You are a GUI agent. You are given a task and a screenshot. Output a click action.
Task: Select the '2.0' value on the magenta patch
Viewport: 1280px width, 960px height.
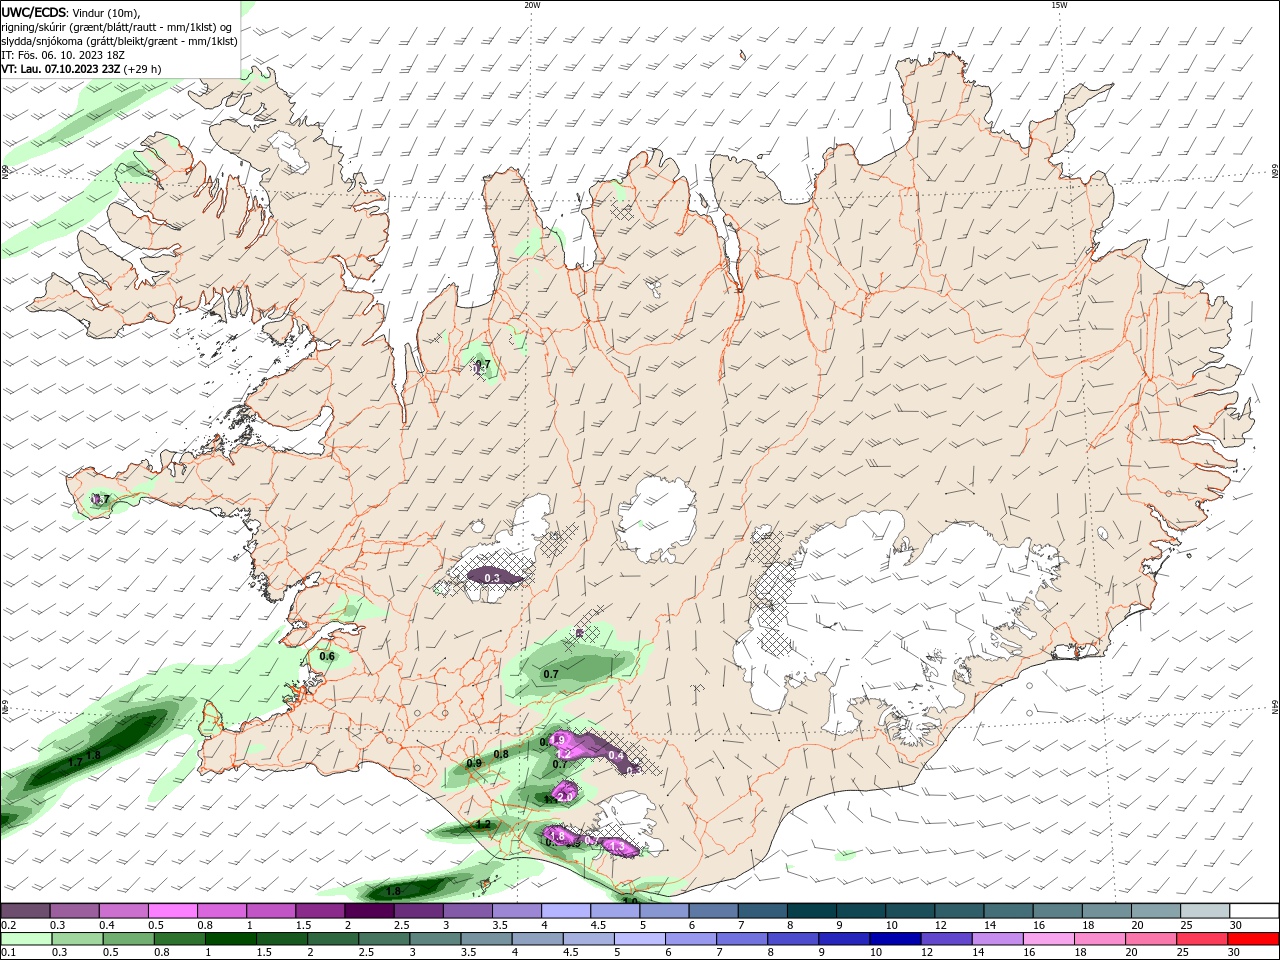[x=565, y=796]
